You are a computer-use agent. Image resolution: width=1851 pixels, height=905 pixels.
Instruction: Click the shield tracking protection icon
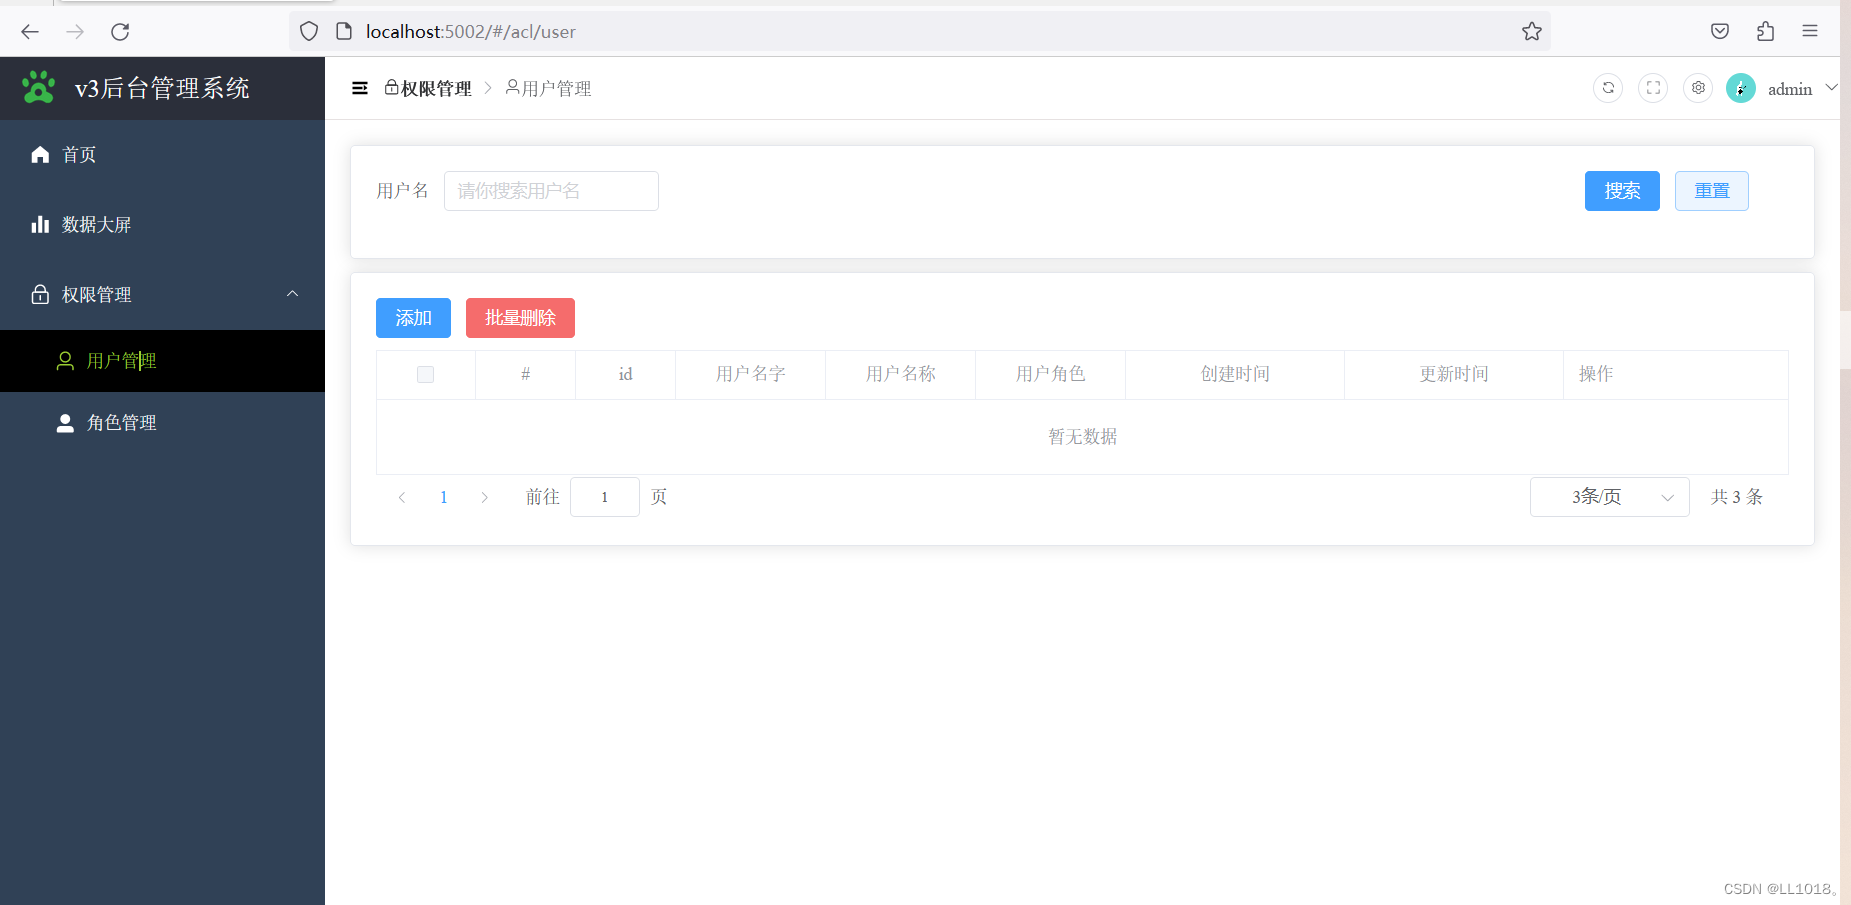[309, 32]
